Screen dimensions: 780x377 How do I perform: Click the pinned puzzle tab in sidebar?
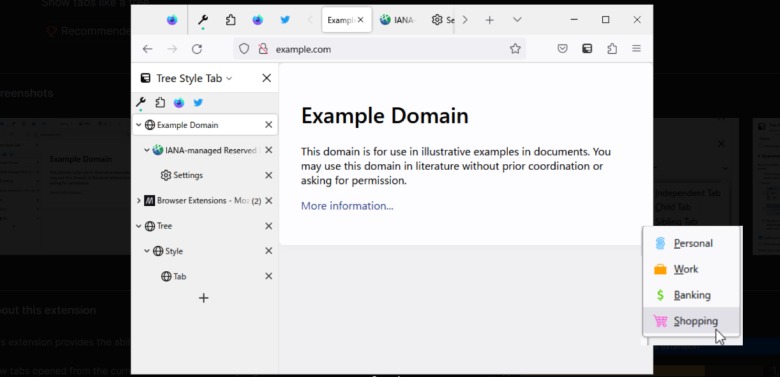(160, 102)
